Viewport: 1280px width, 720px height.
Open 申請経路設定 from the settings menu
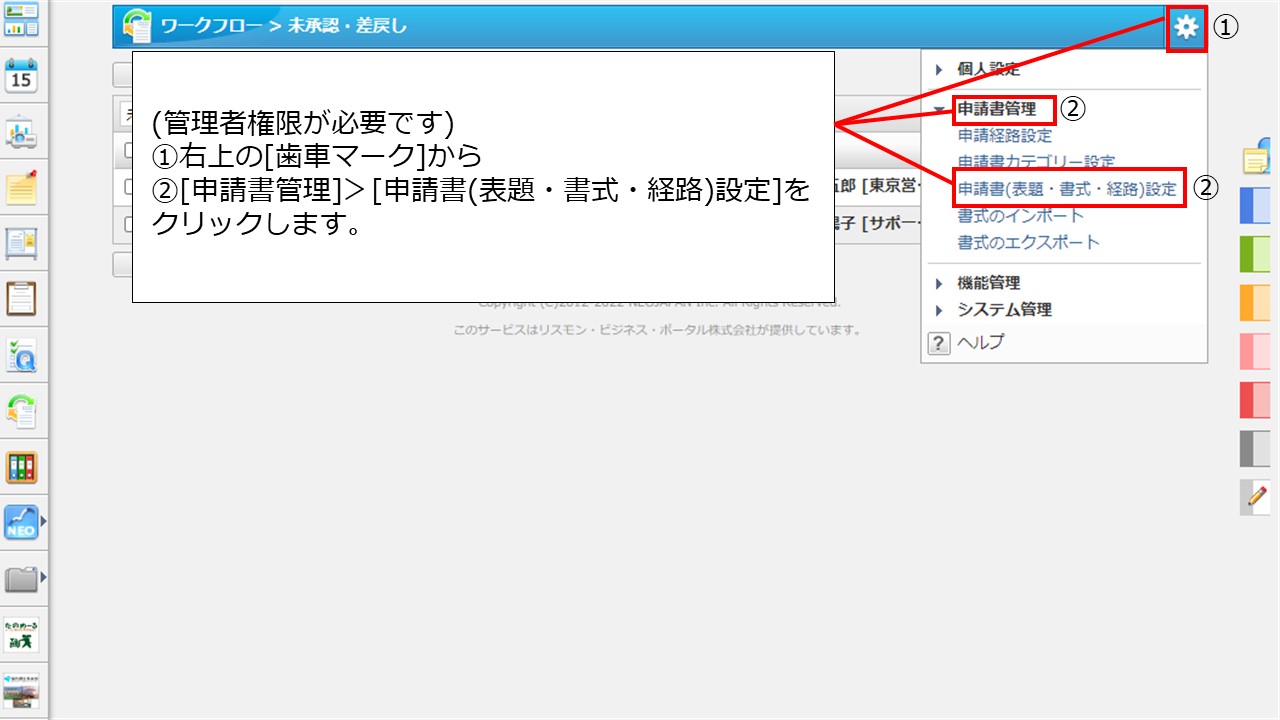click(x=1005, y=136)
